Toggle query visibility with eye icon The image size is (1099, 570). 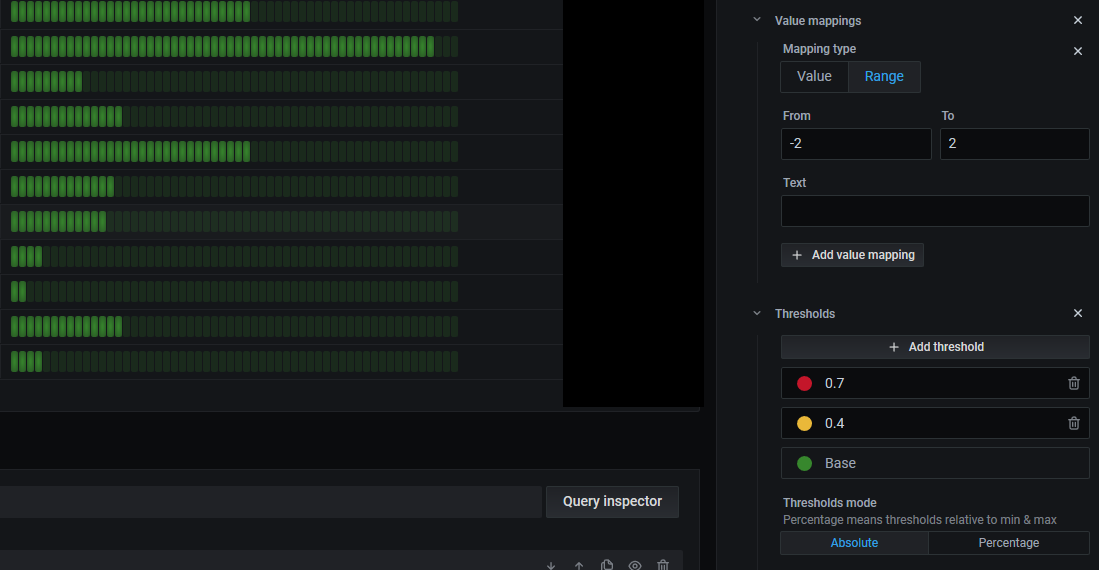[x=635, y=565]
